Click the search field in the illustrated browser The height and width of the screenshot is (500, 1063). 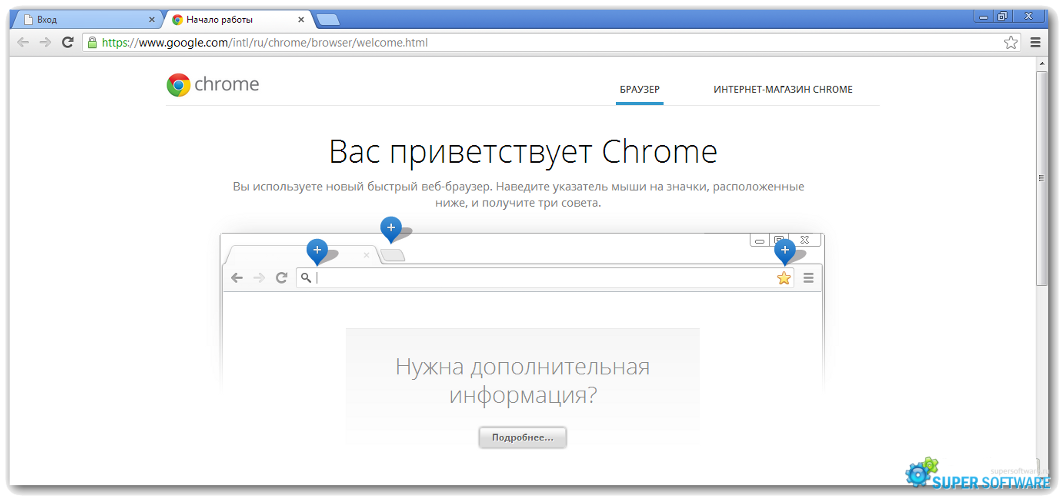pyautogui.click(x=545, y=278)
